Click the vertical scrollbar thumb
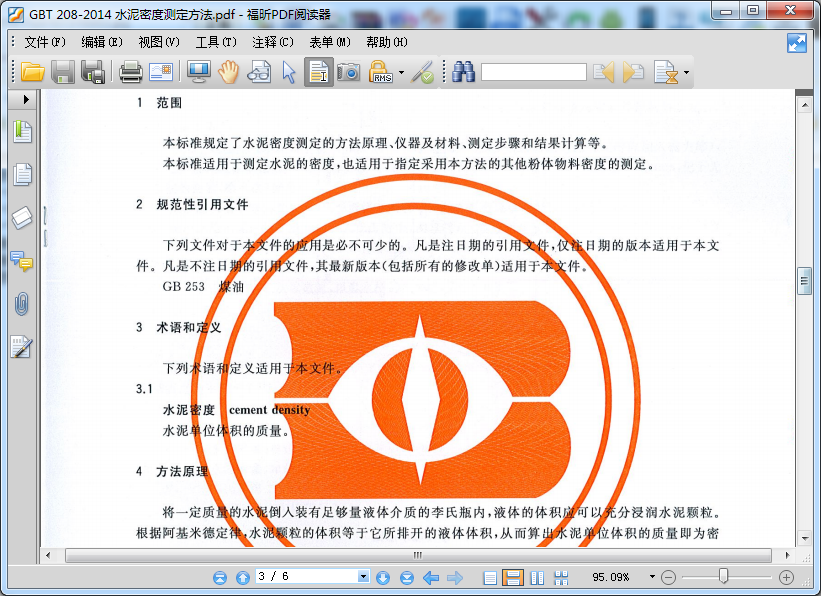Image resolution: width=821 pixels, height=596 pixels. [804, 281]
